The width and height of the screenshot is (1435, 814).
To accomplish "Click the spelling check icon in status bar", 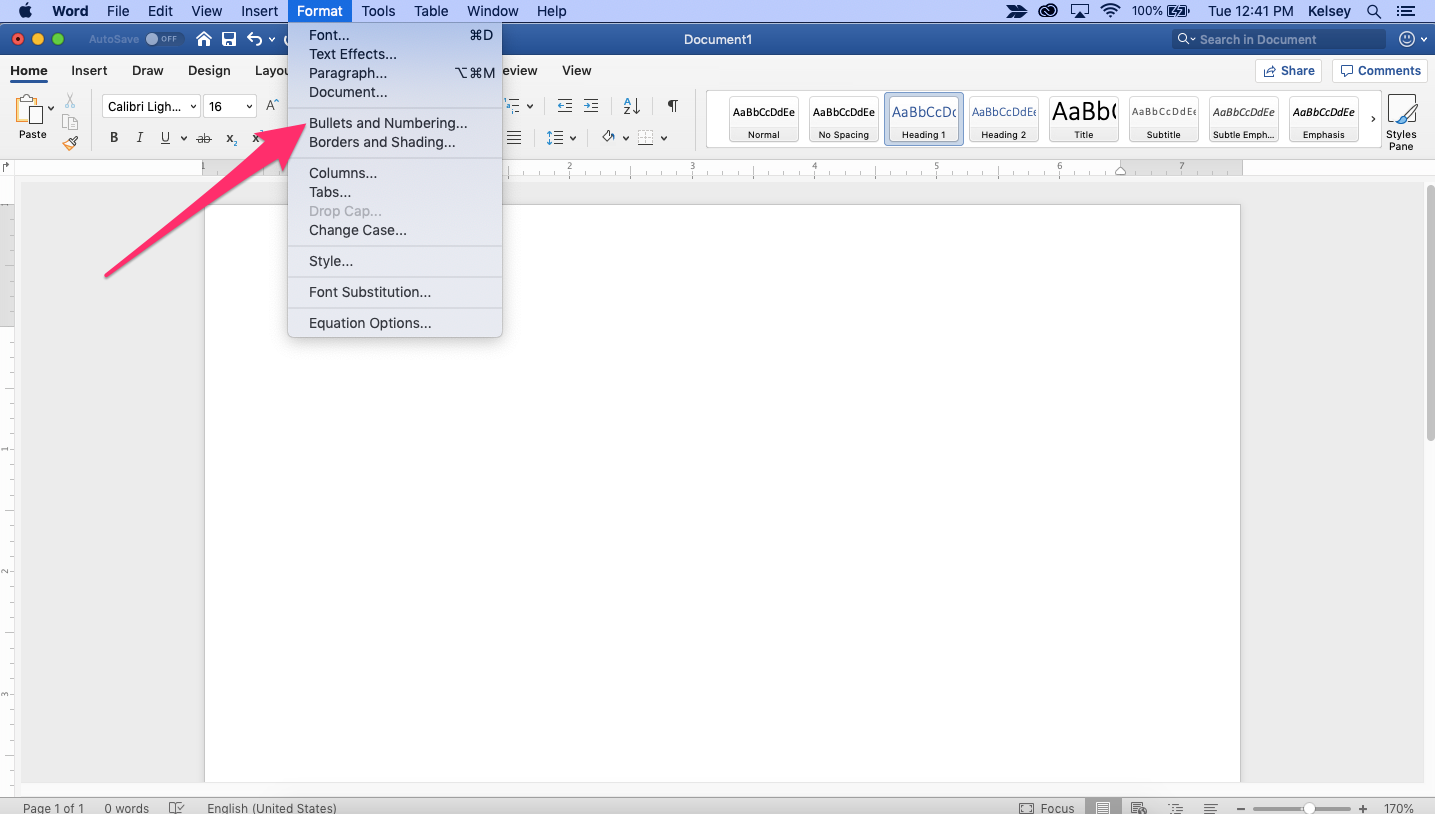I will (x=177, y=808).
